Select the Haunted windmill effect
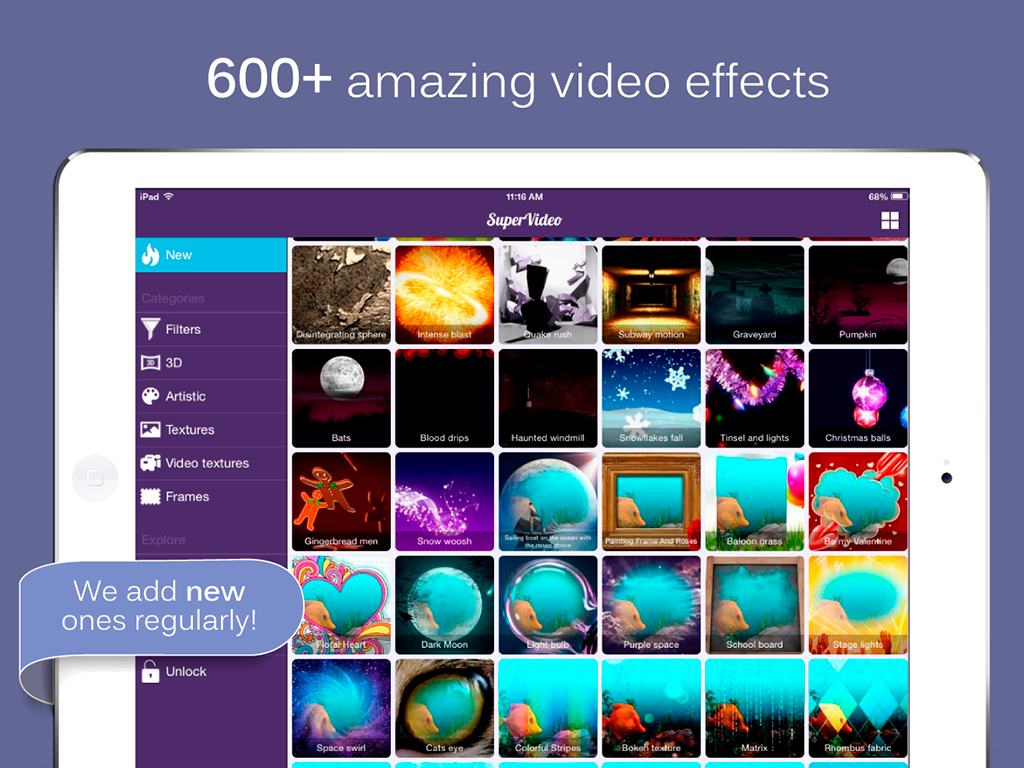Screen dimensions: 1024x768 coord(548,398)
